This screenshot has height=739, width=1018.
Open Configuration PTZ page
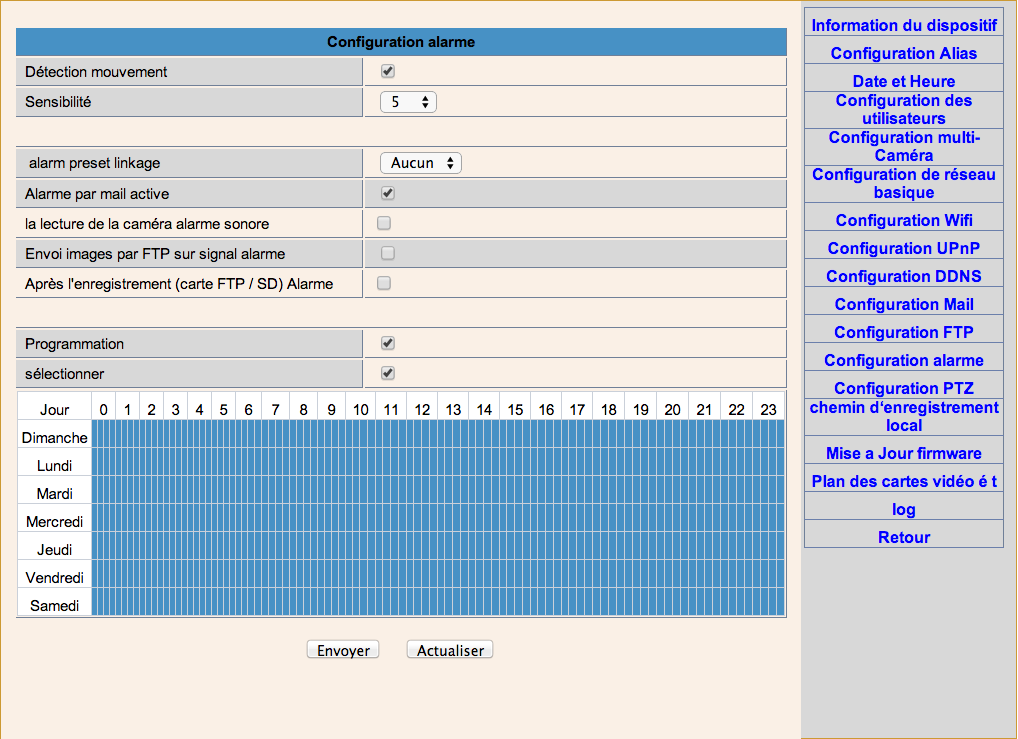[x=903, y=388]
